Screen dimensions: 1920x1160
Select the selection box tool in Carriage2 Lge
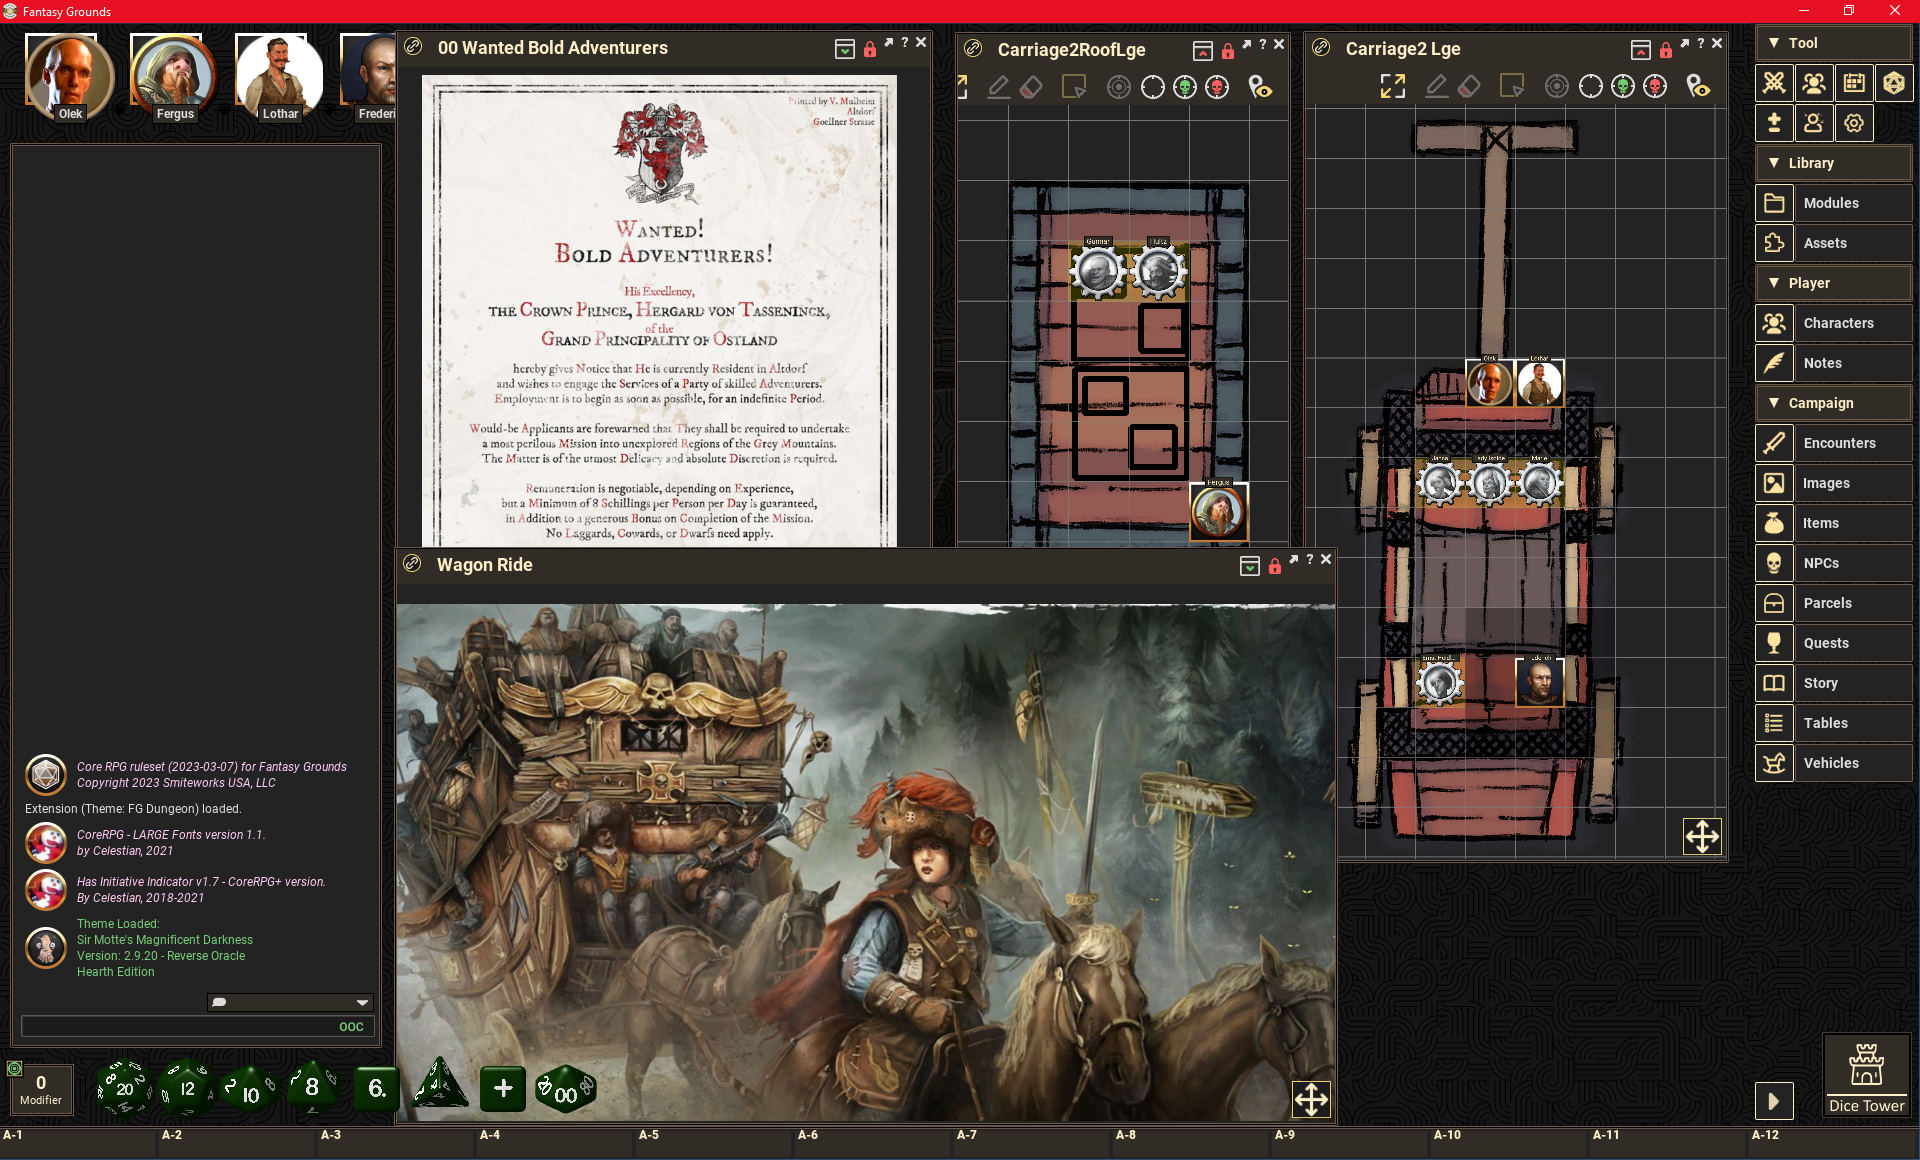(1511, 87)
